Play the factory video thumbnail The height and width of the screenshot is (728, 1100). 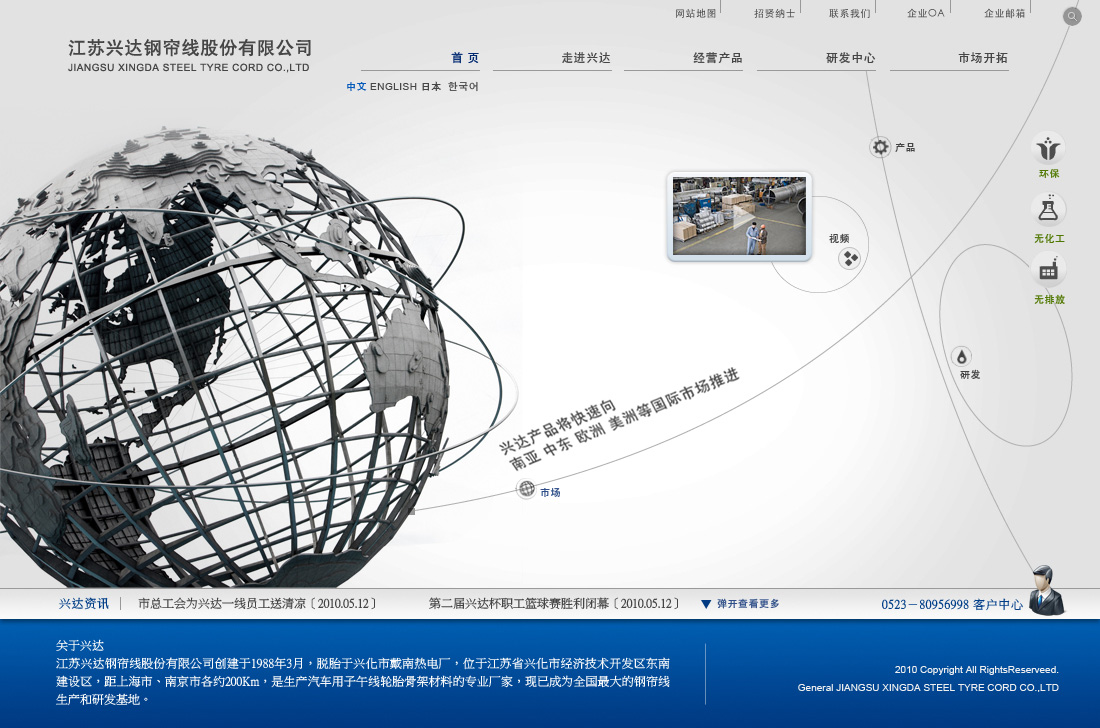[739, 216]
